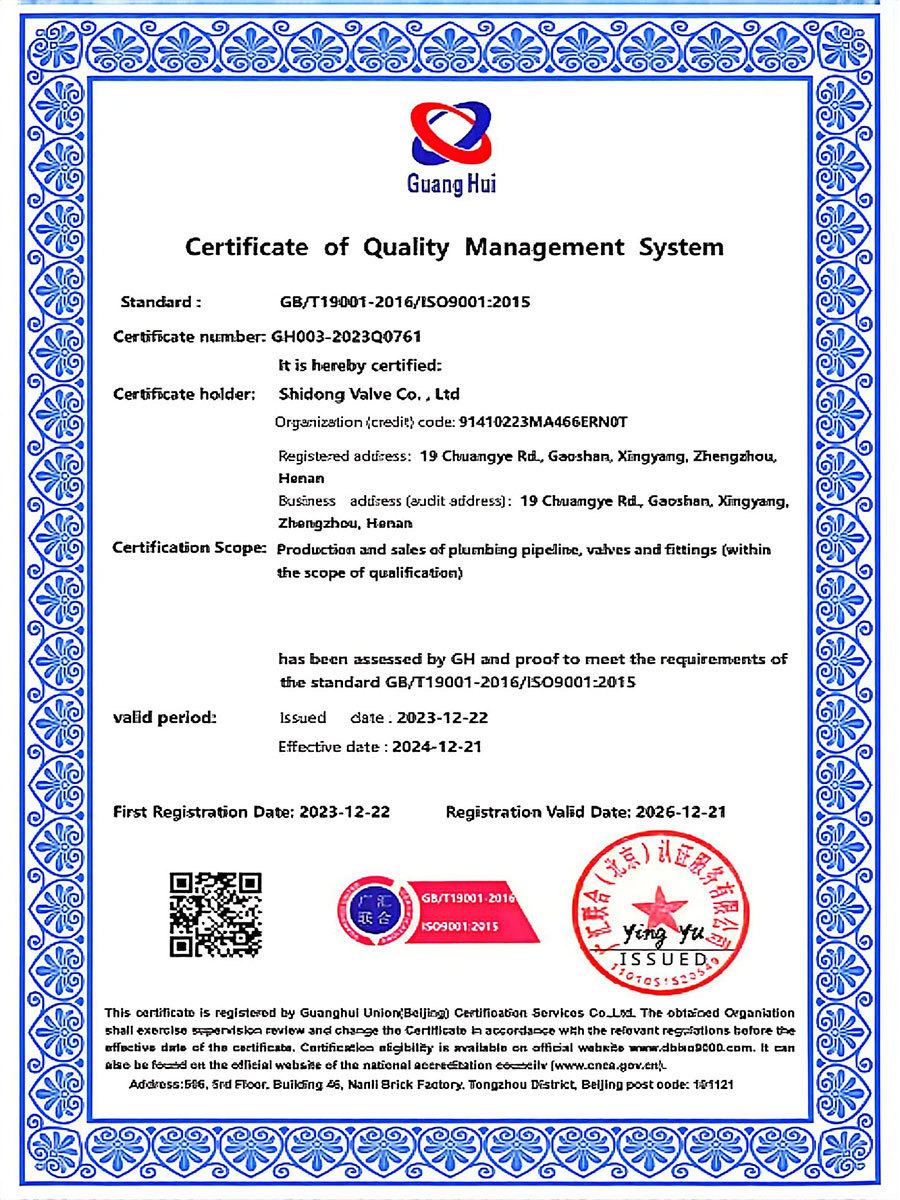Select the title 'Certificate of Quality Management System'

coord(454,246)
